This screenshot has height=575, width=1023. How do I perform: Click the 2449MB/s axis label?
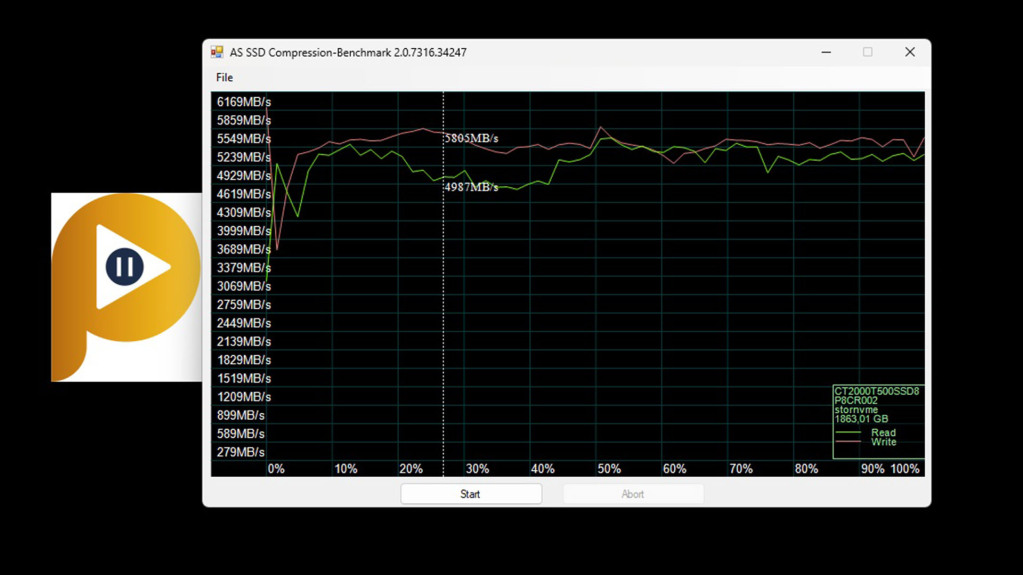243,323
